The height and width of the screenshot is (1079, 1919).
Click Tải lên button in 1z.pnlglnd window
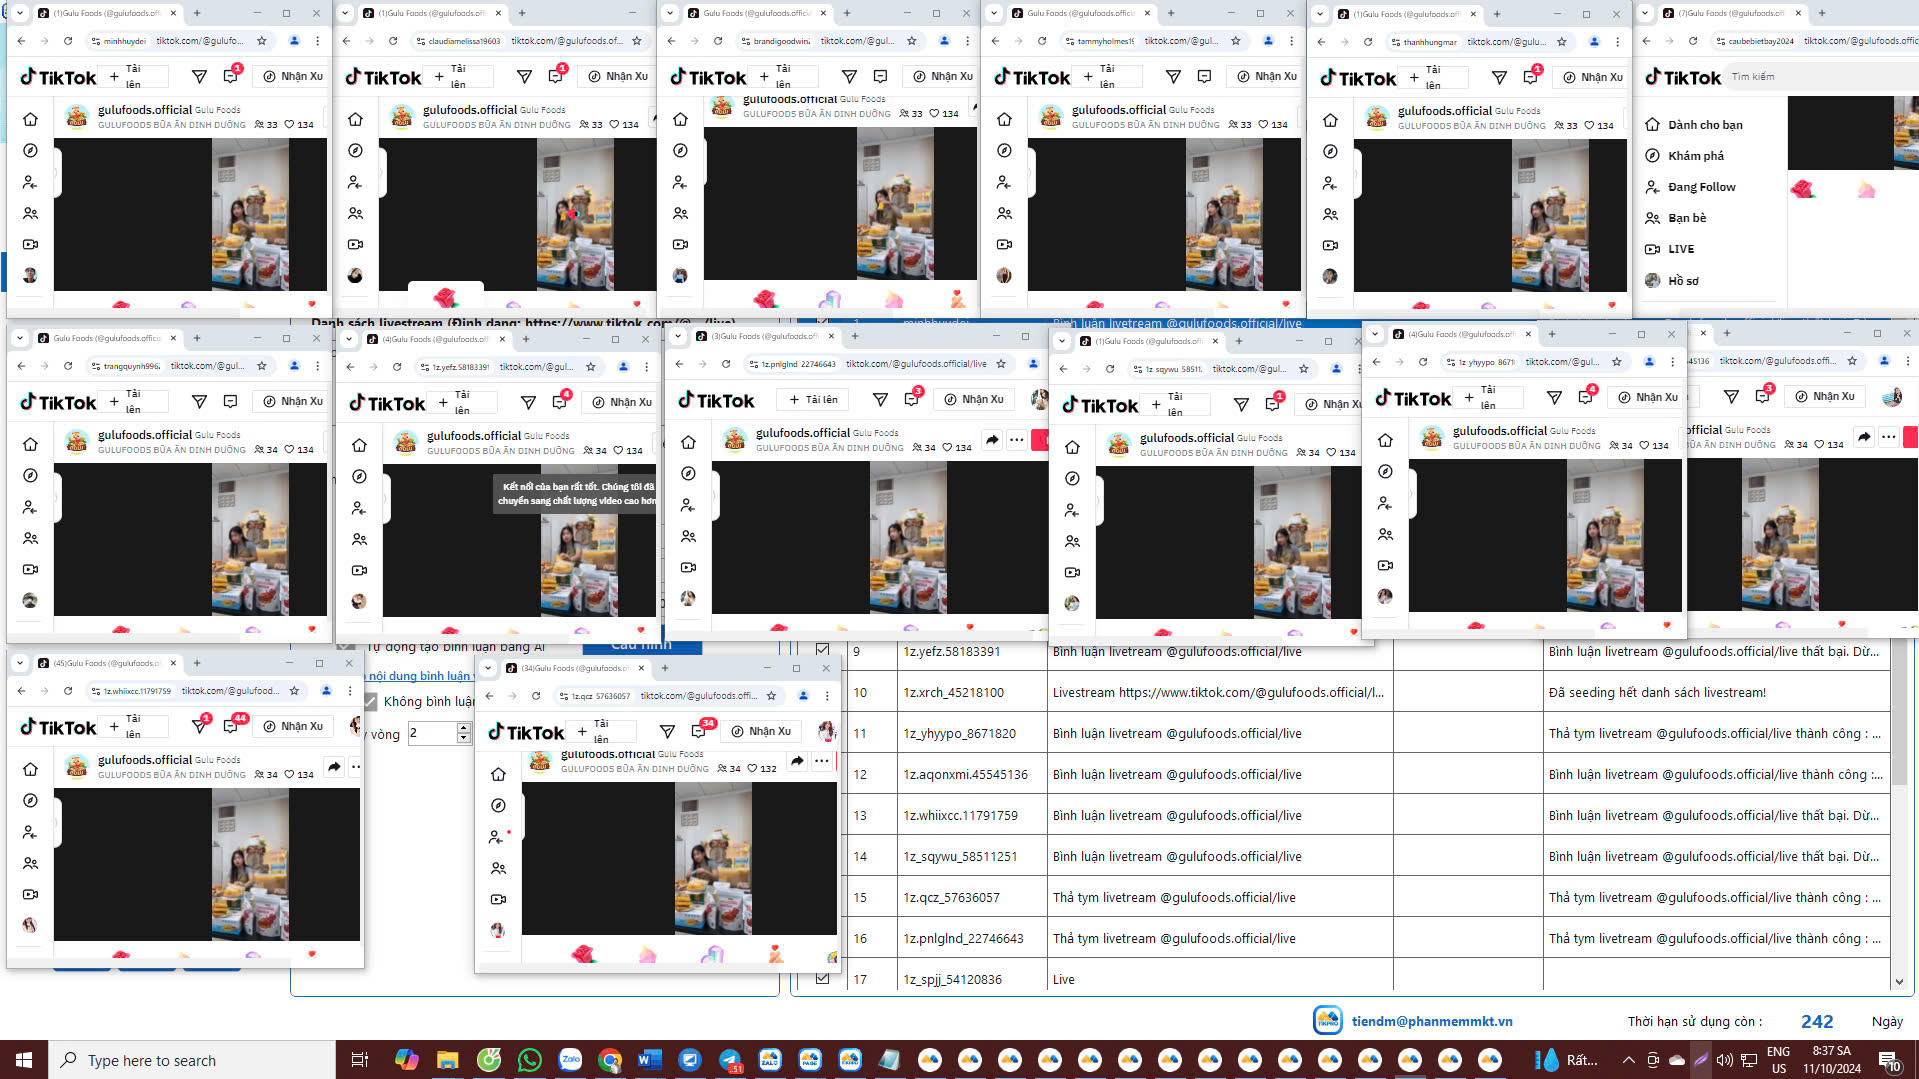tap(813, 400)
